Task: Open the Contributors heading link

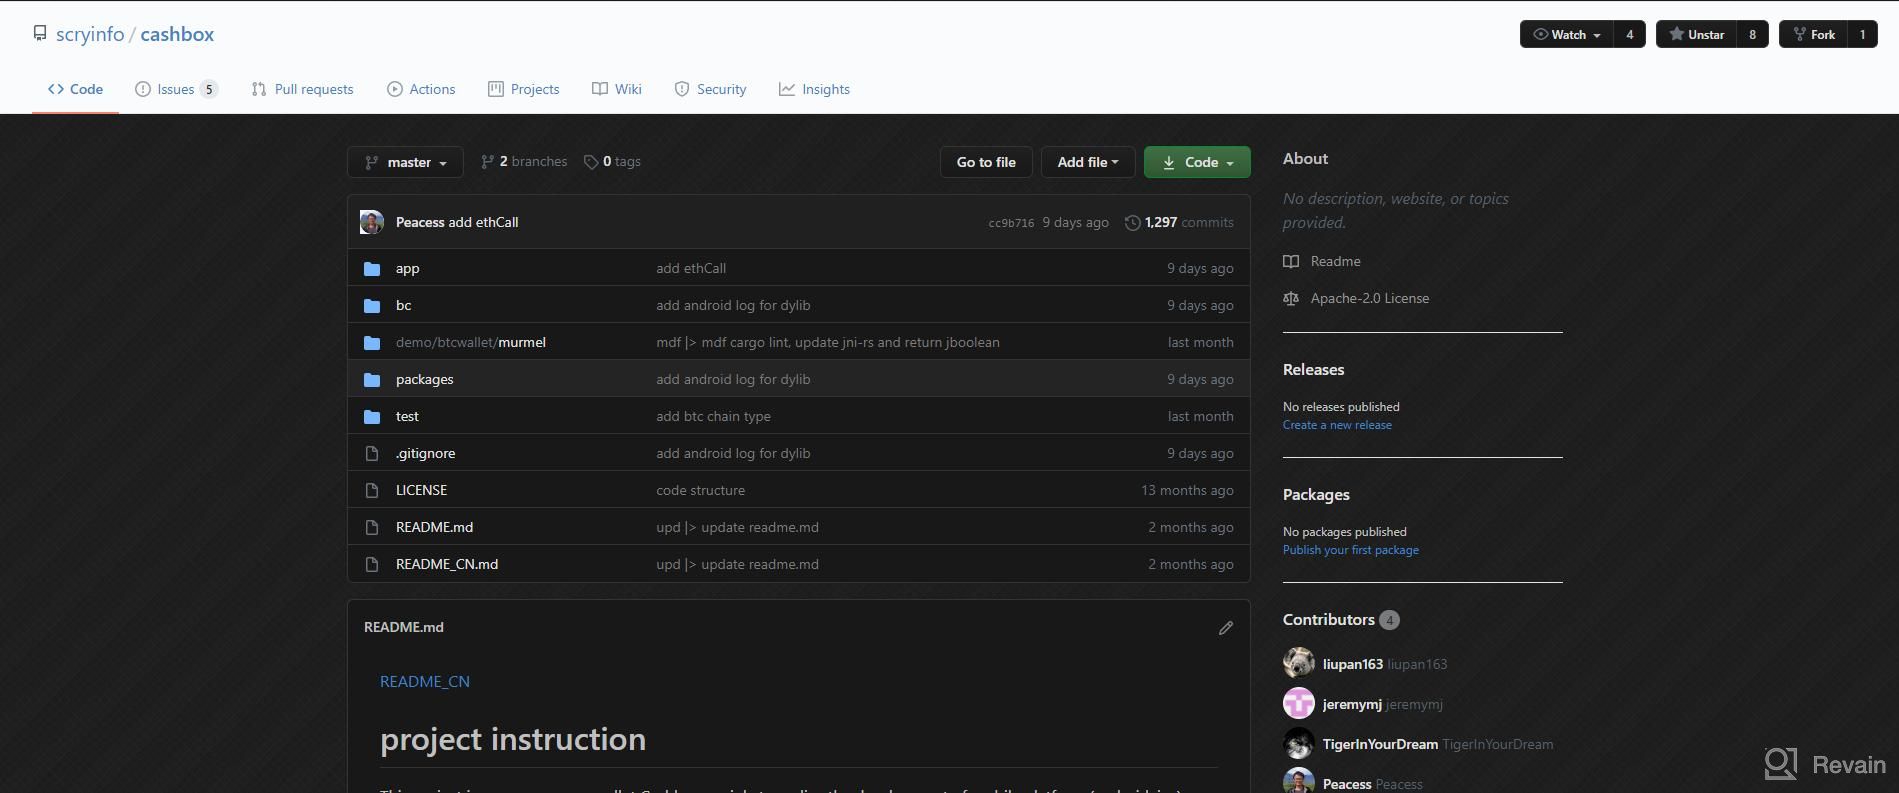Action: [x=1341, y=620]
